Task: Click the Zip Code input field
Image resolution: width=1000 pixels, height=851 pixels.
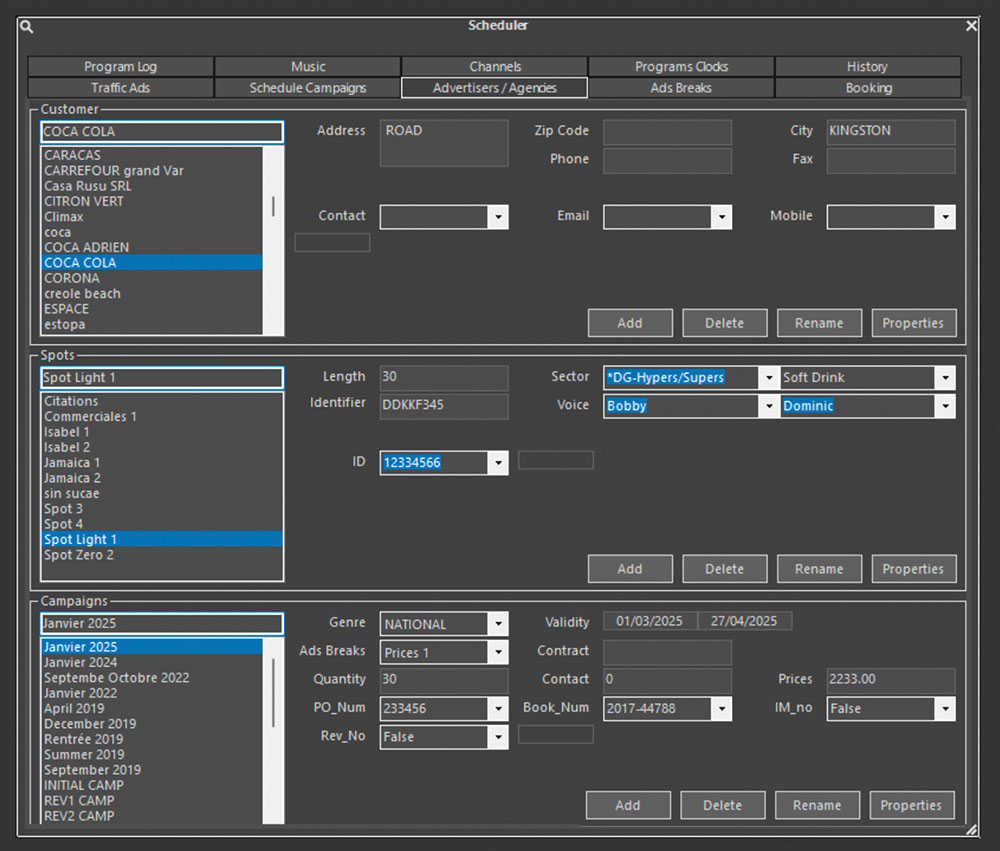Action: [x=667, y=132]
